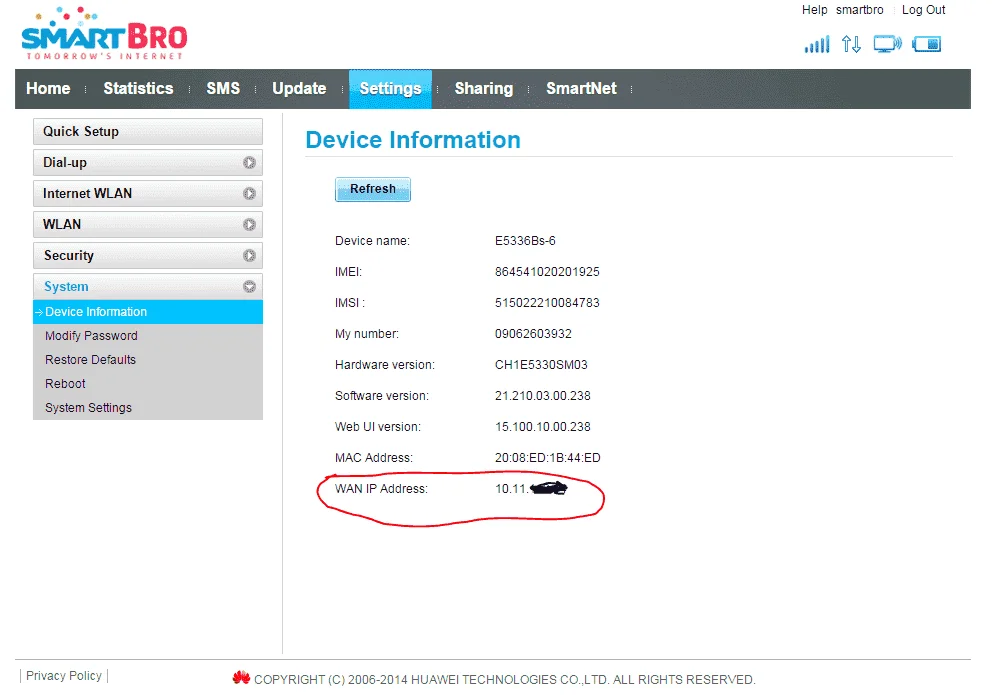Viewport: 998px width, 695px height.
Task: Open the Sharing tab
Action: (484, 88)
